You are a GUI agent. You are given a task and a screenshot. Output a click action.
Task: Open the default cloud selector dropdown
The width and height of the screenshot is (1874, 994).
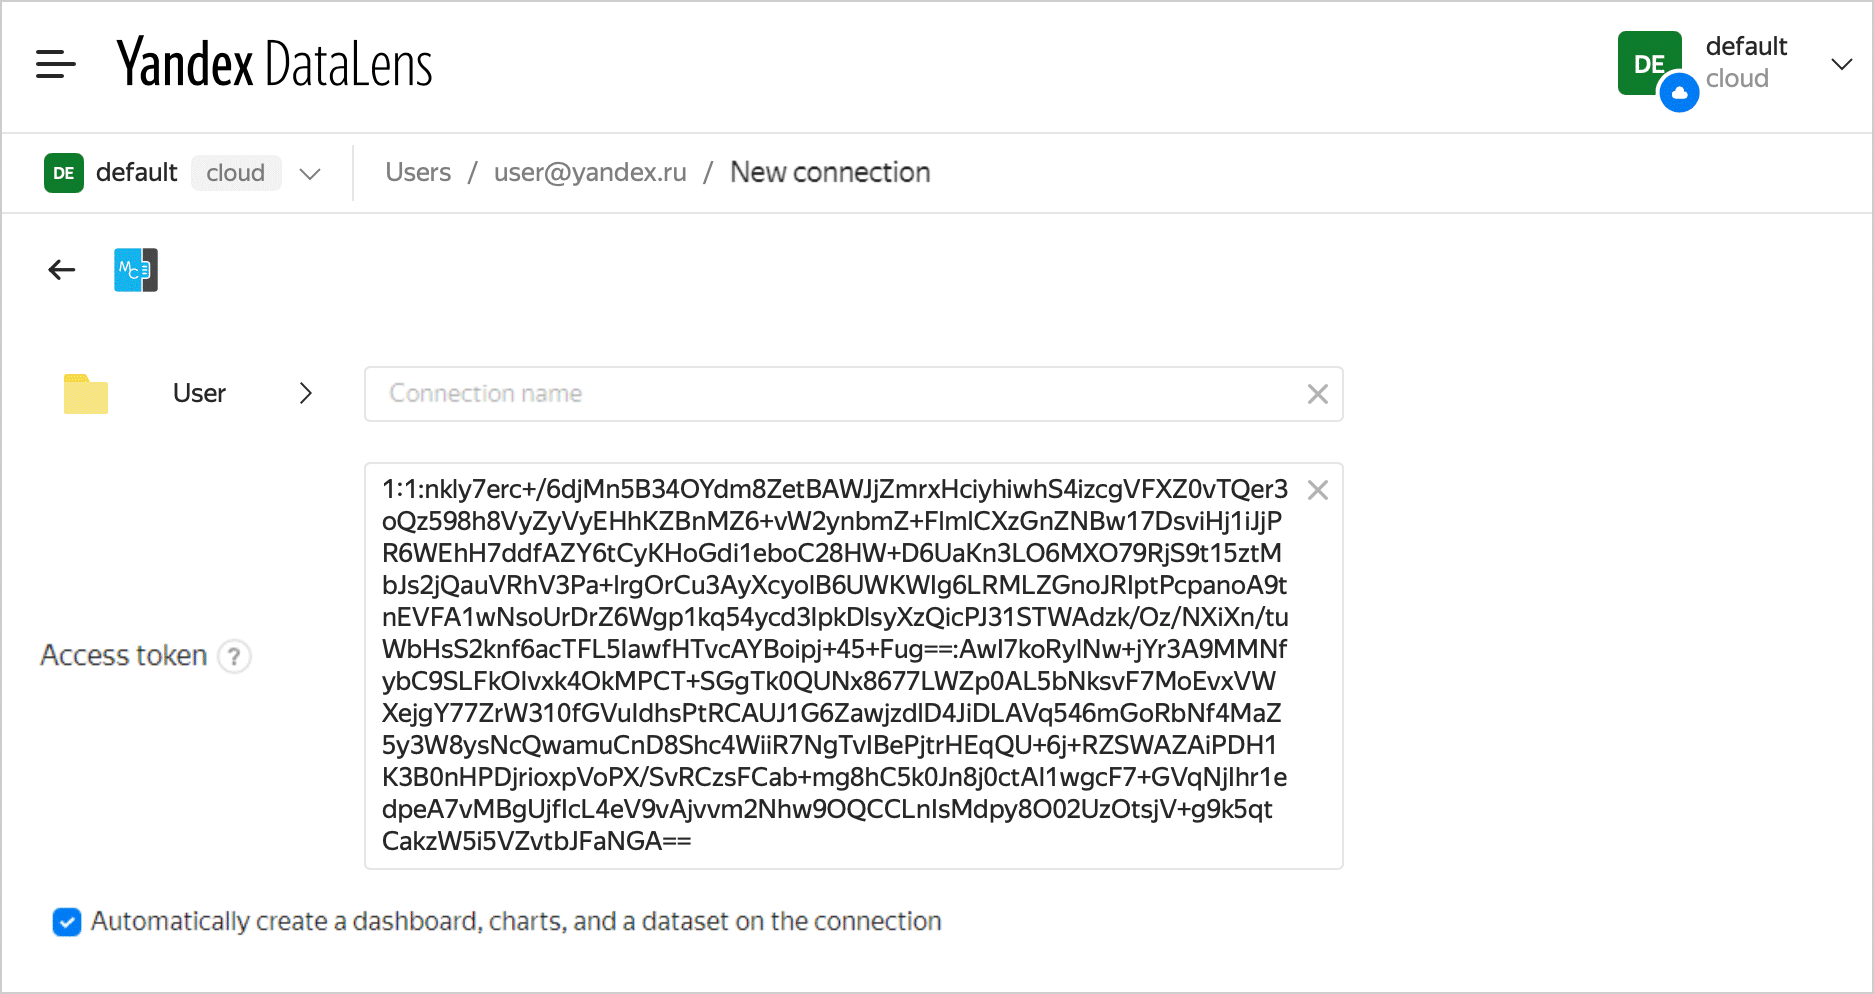click(x=310, y=174)
